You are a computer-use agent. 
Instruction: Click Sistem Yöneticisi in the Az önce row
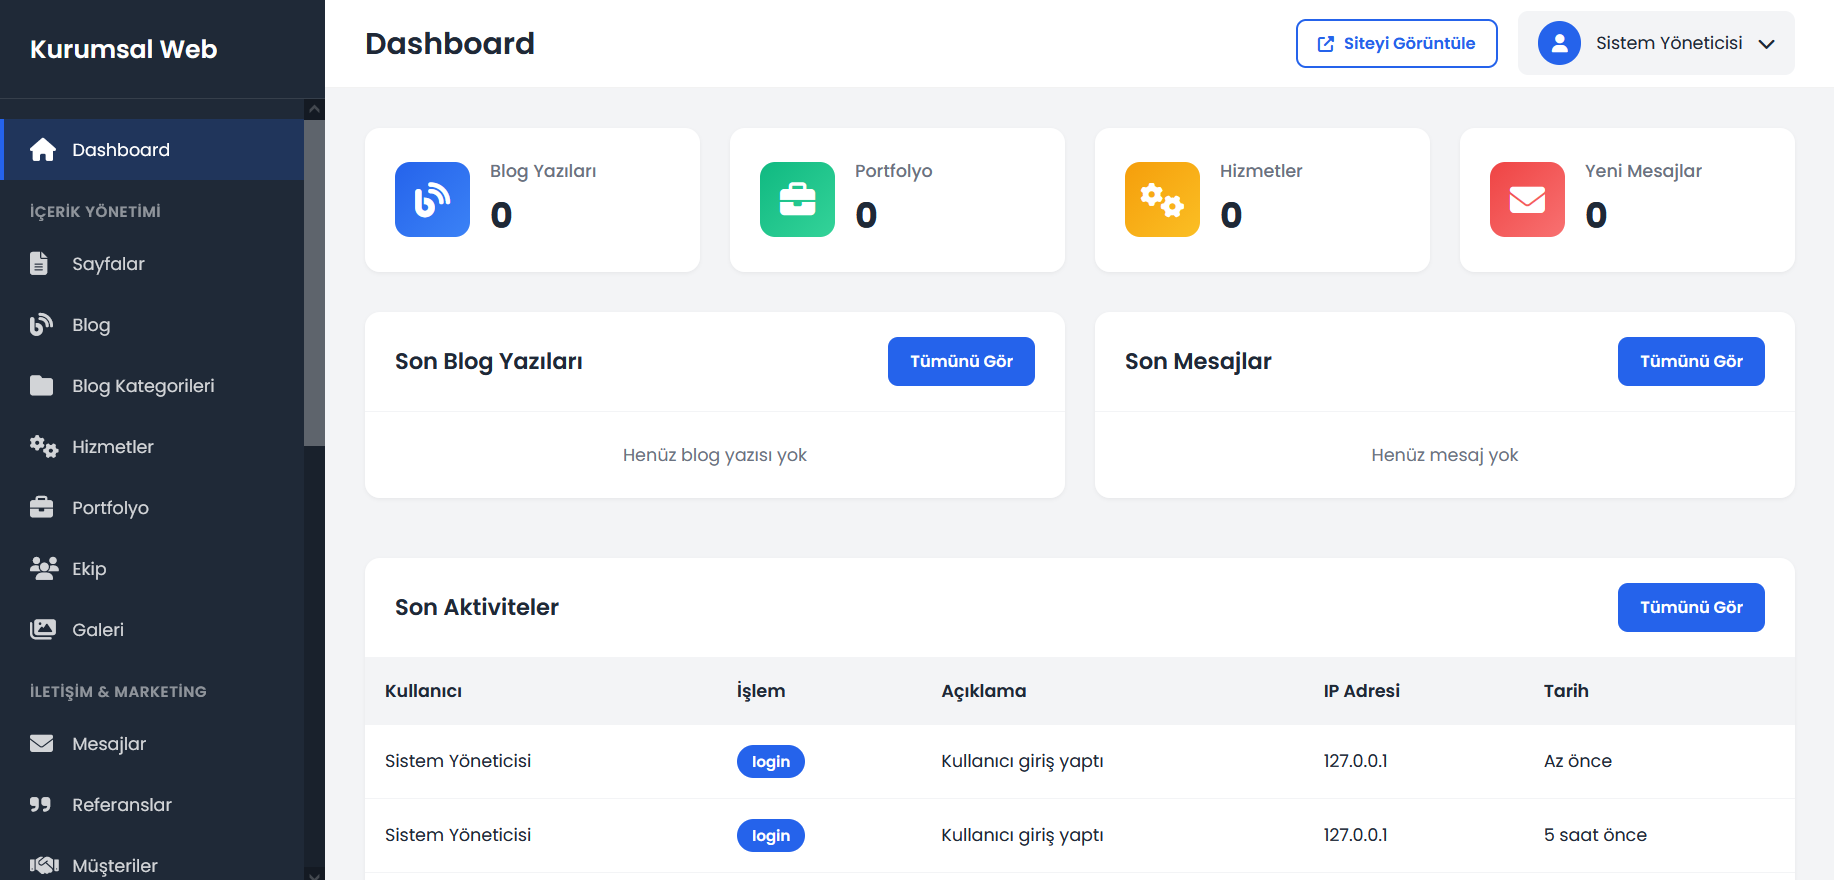[458, 761]
